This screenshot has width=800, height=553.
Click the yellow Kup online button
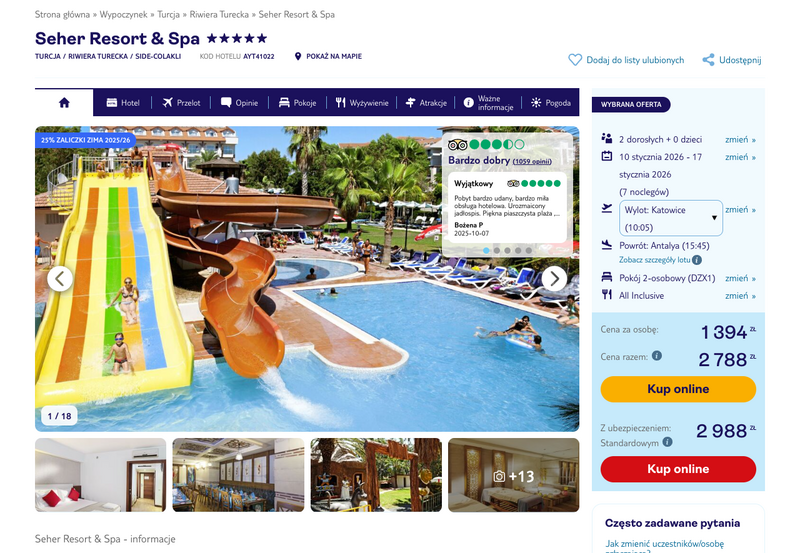click(678, 389)
